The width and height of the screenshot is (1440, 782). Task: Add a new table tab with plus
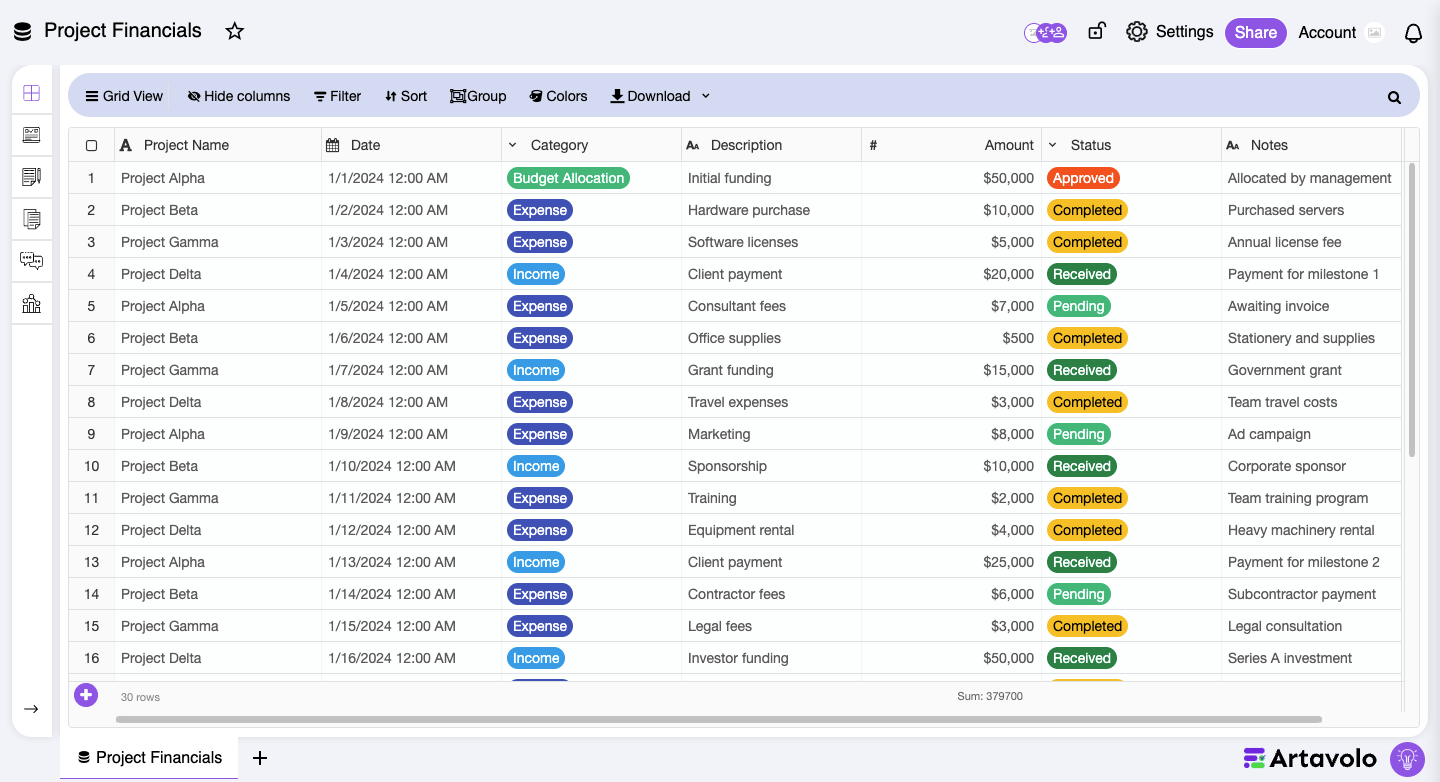point(260,758)
